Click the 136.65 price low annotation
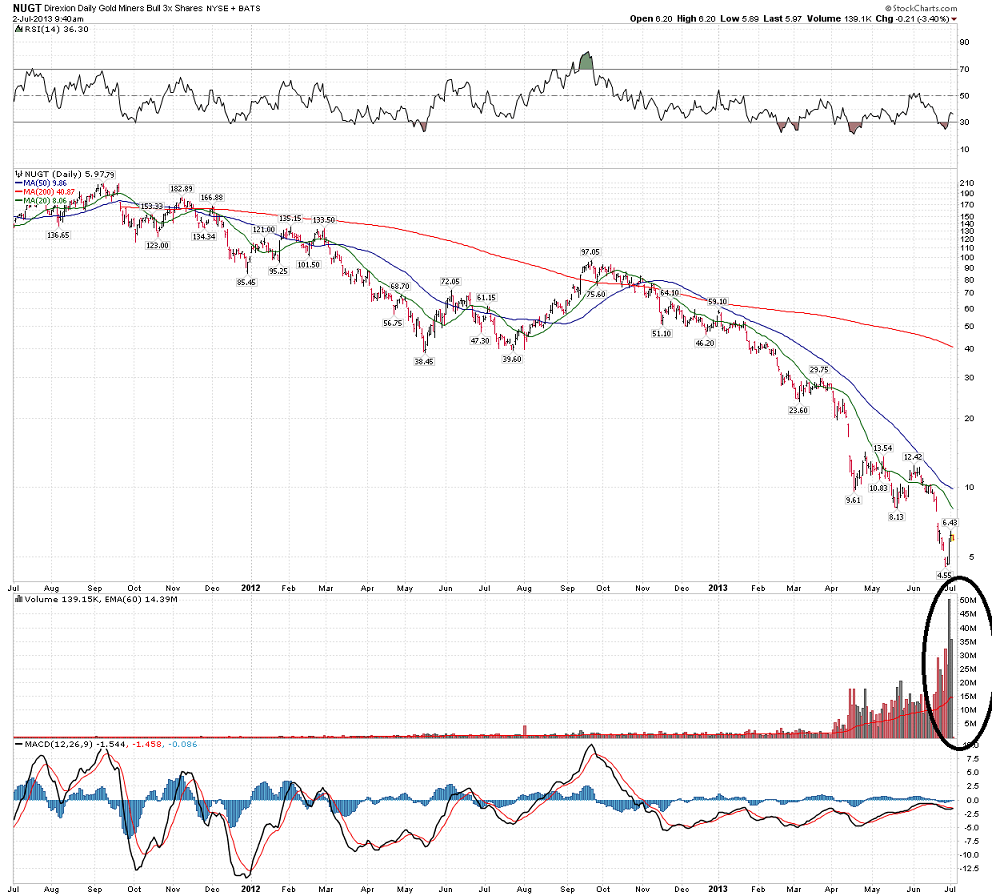Image resolution: width=992 pixels, height=896 pixels. (x=58, y=235)
